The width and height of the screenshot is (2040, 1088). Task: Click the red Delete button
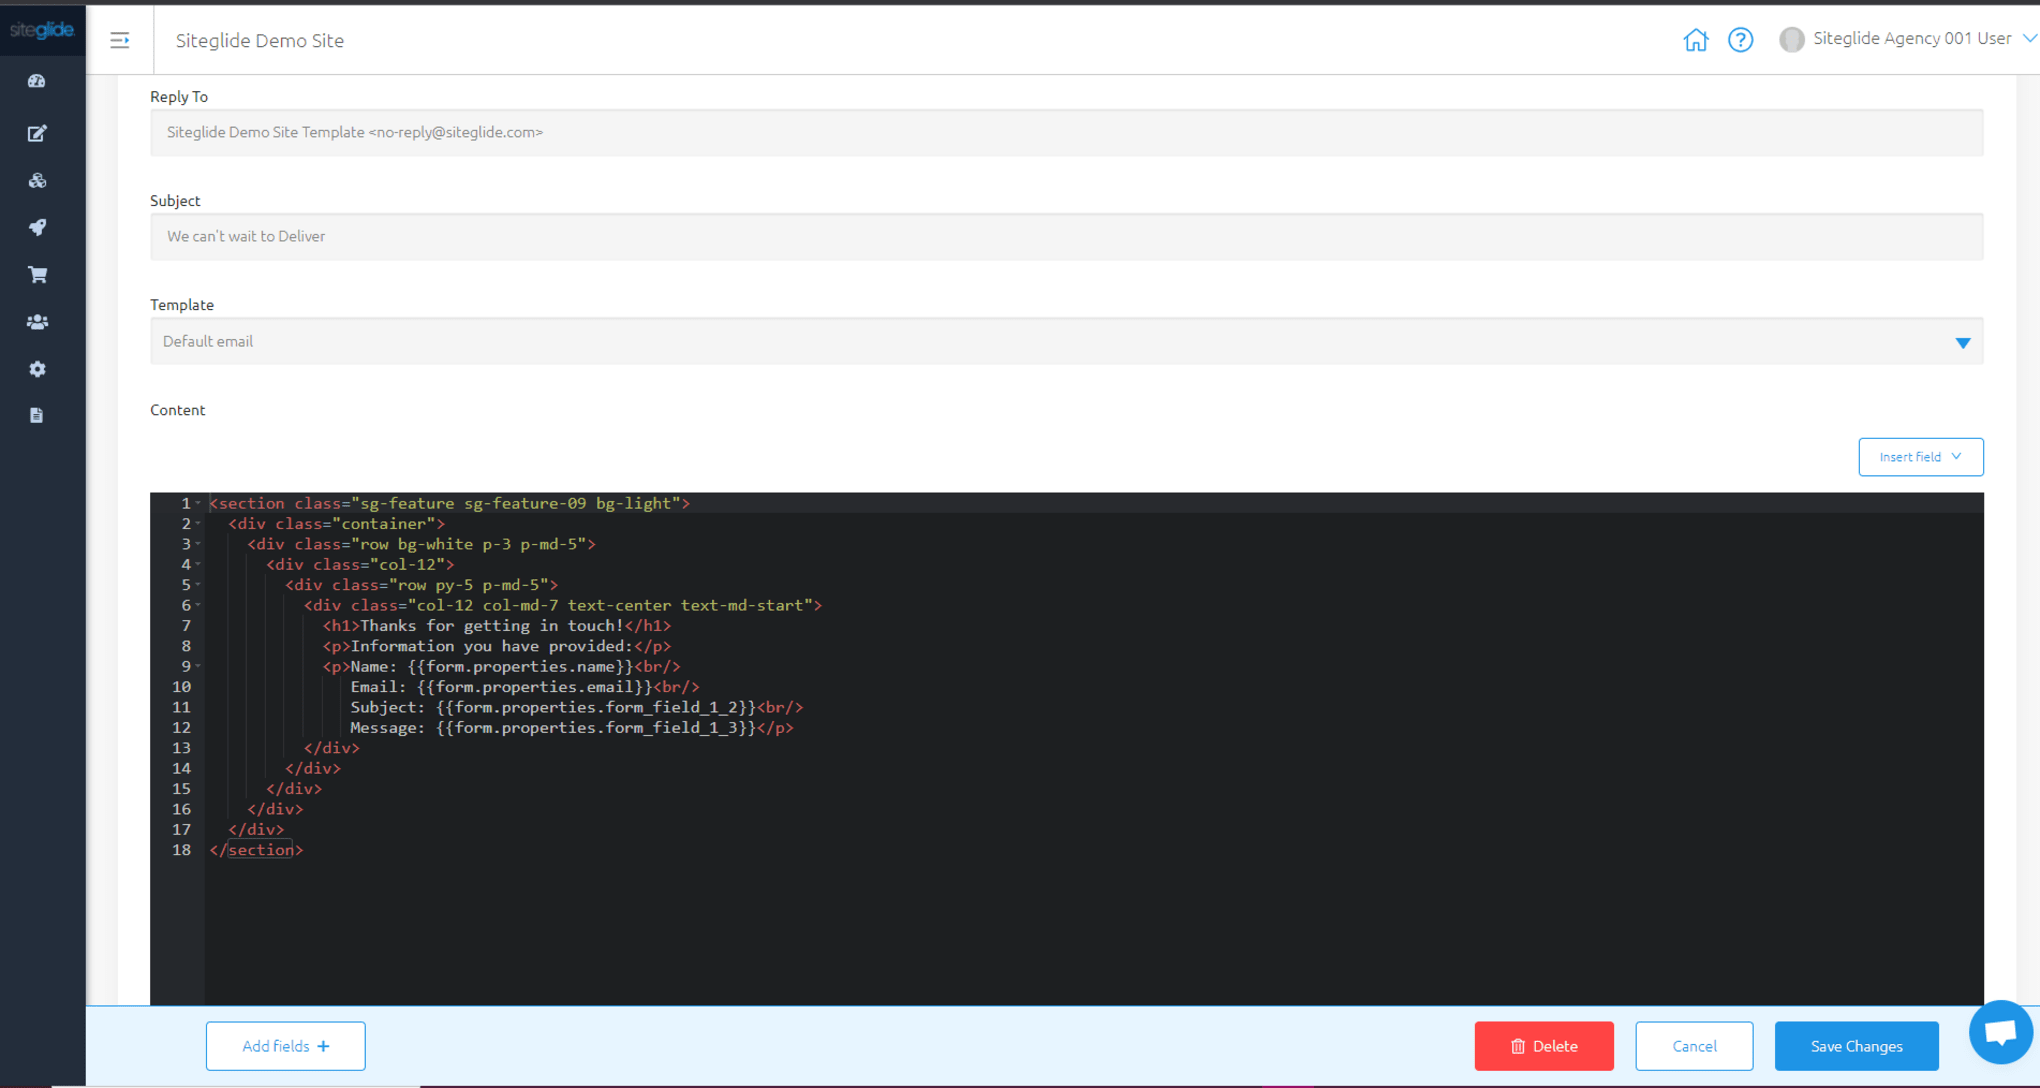coord(1544,1046)
